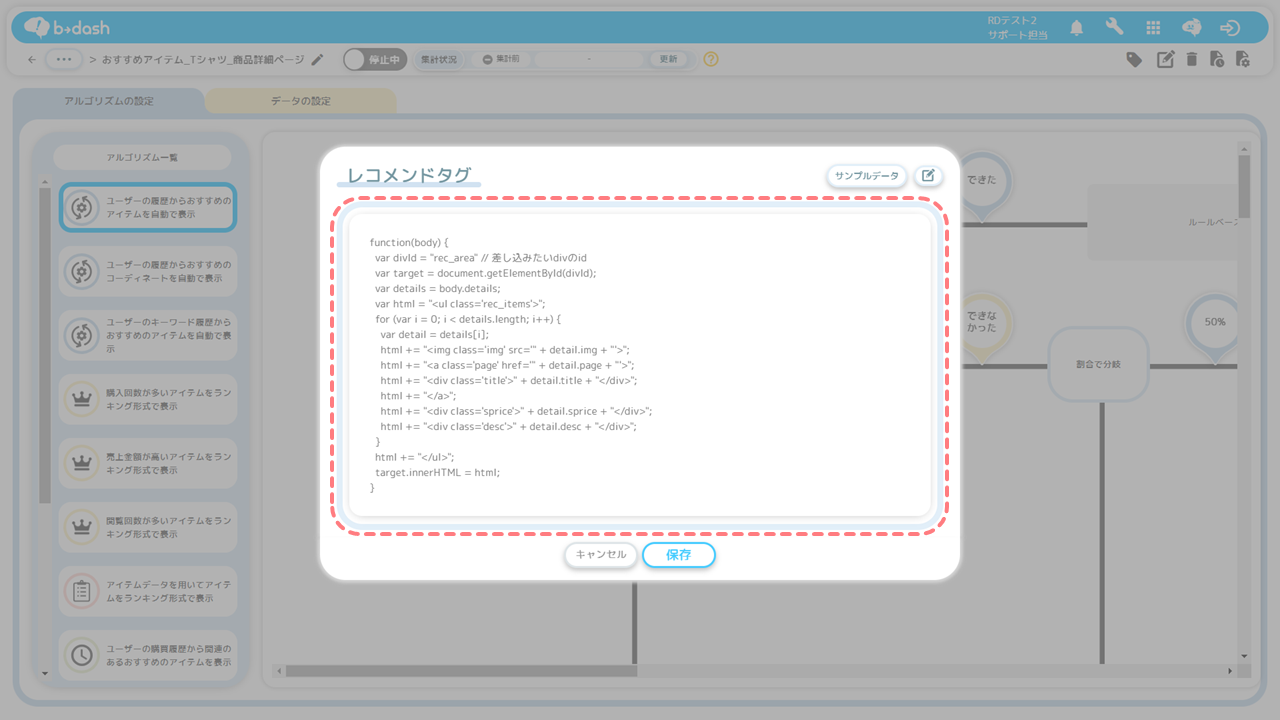Open the apps grid icon
The width and height of the screenshot is (1280, 720).
pyautogui.click(x=1153, y=28)
